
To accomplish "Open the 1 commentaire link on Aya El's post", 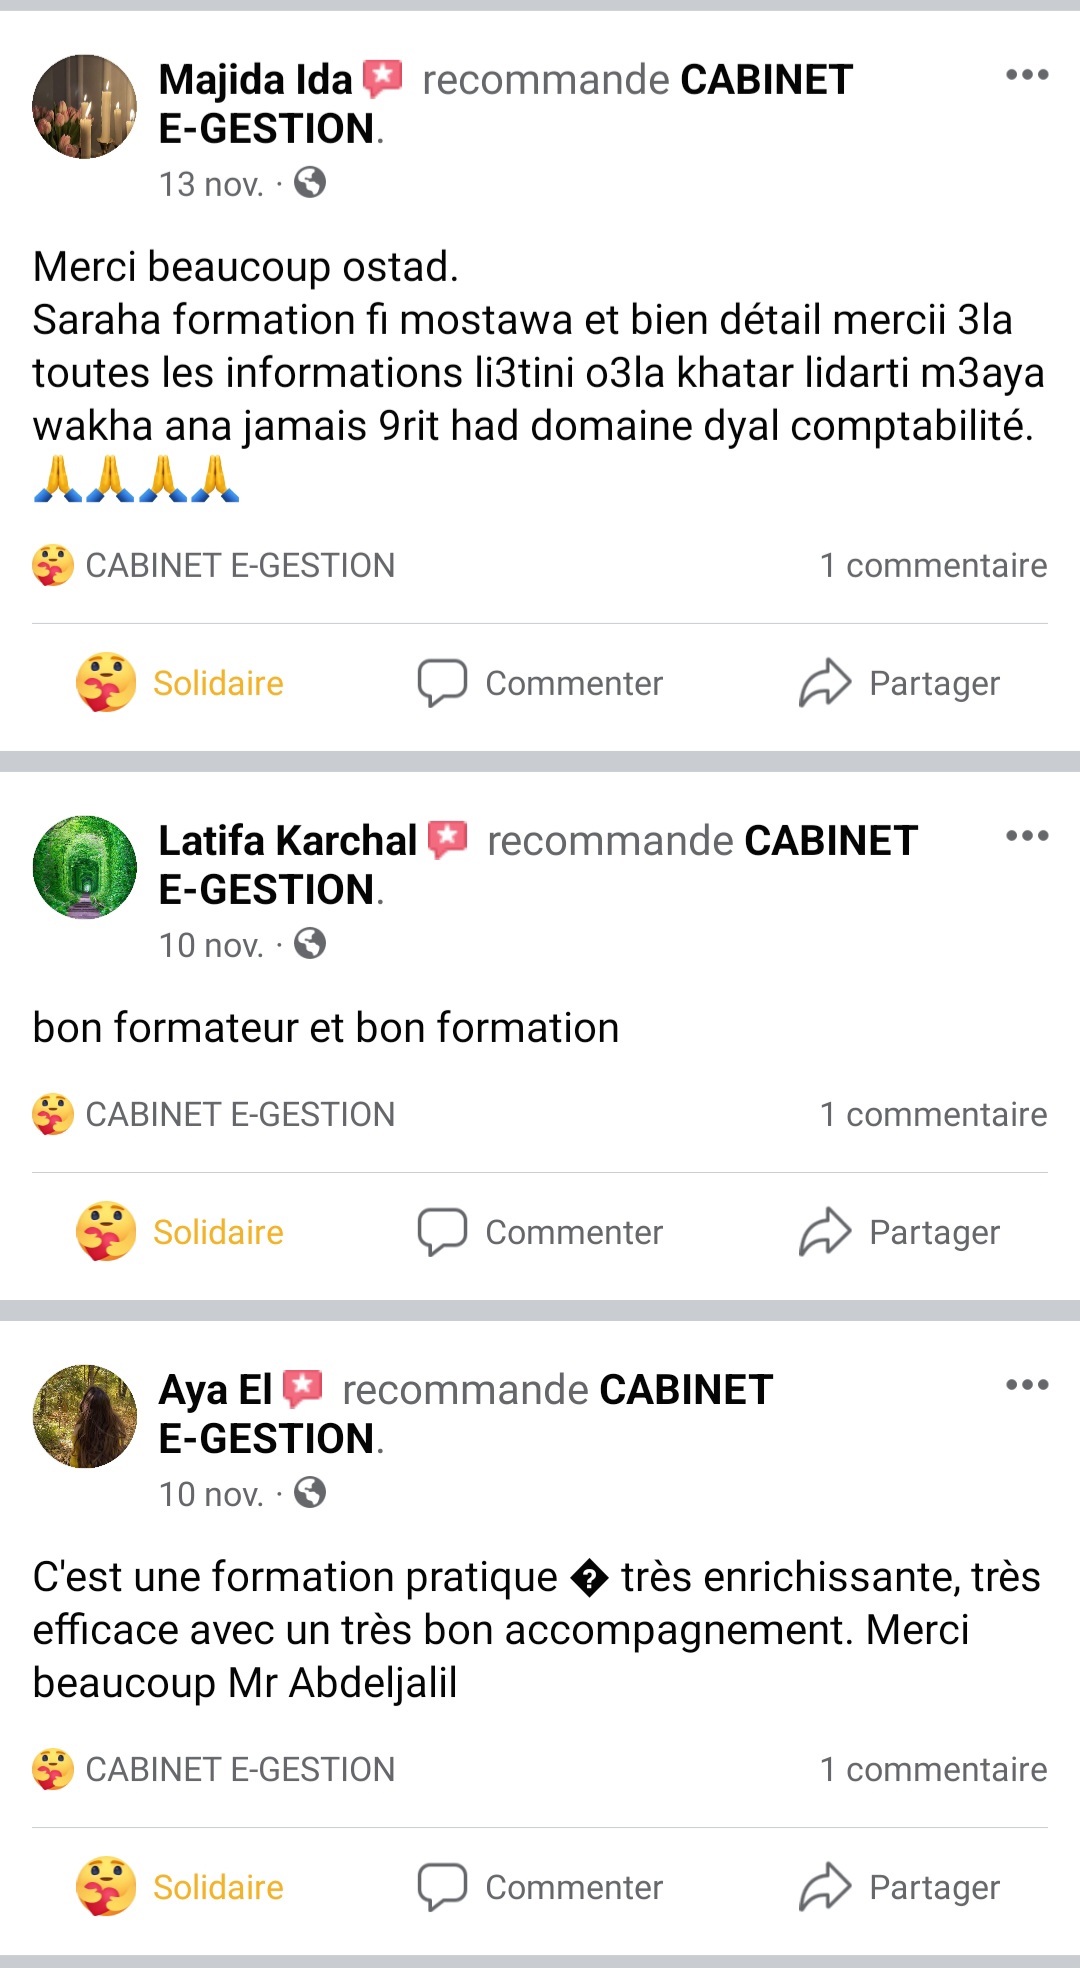I will [933, 1769].
